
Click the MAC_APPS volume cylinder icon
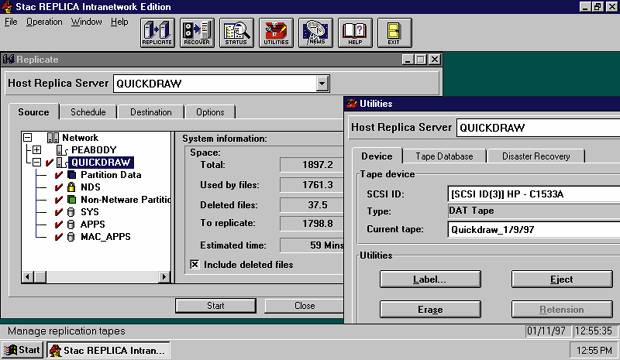71,237
